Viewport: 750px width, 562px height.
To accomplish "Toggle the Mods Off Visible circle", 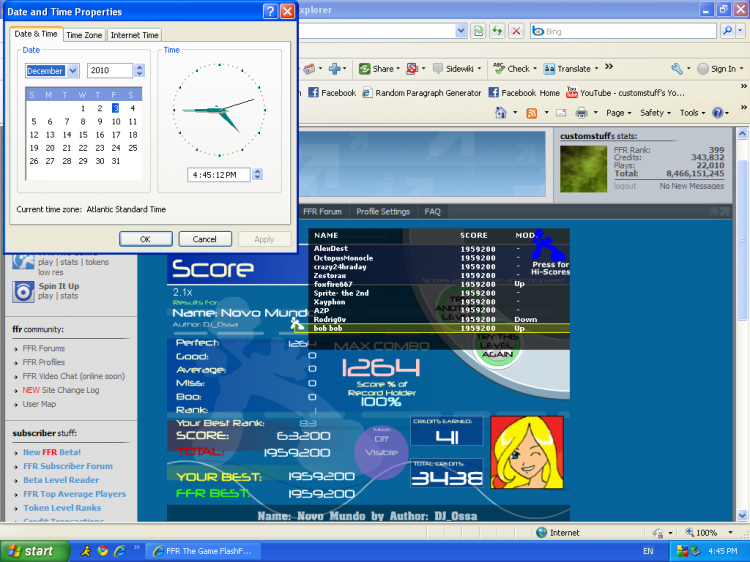I will click(381, 444).
